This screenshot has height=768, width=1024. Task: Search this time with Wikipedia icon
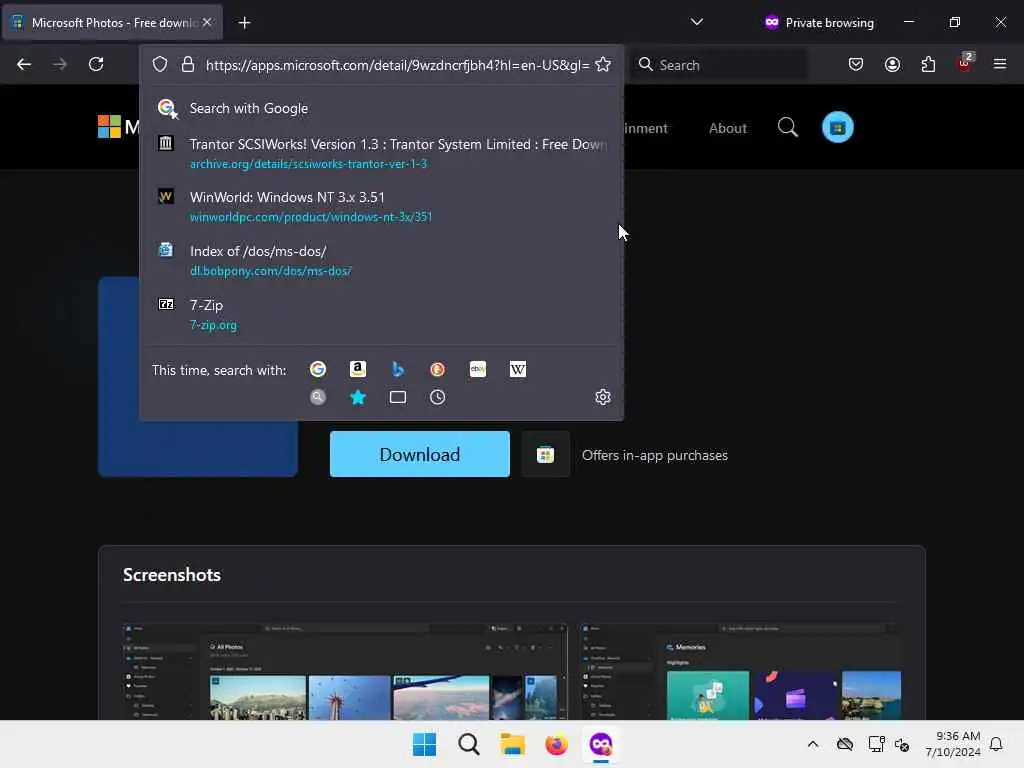(518, 369)
